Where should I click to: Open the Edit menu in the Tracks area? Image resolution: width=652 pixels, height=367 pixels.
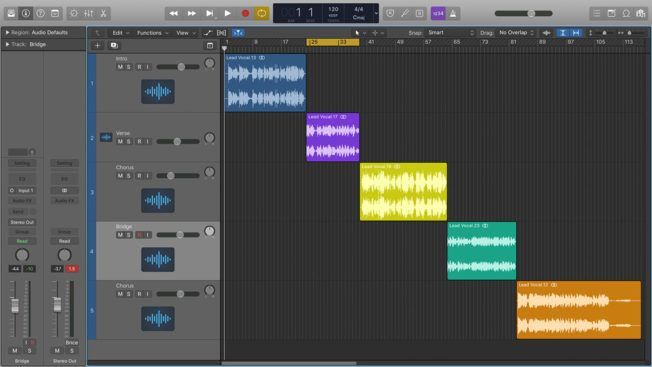pos(120,33)
